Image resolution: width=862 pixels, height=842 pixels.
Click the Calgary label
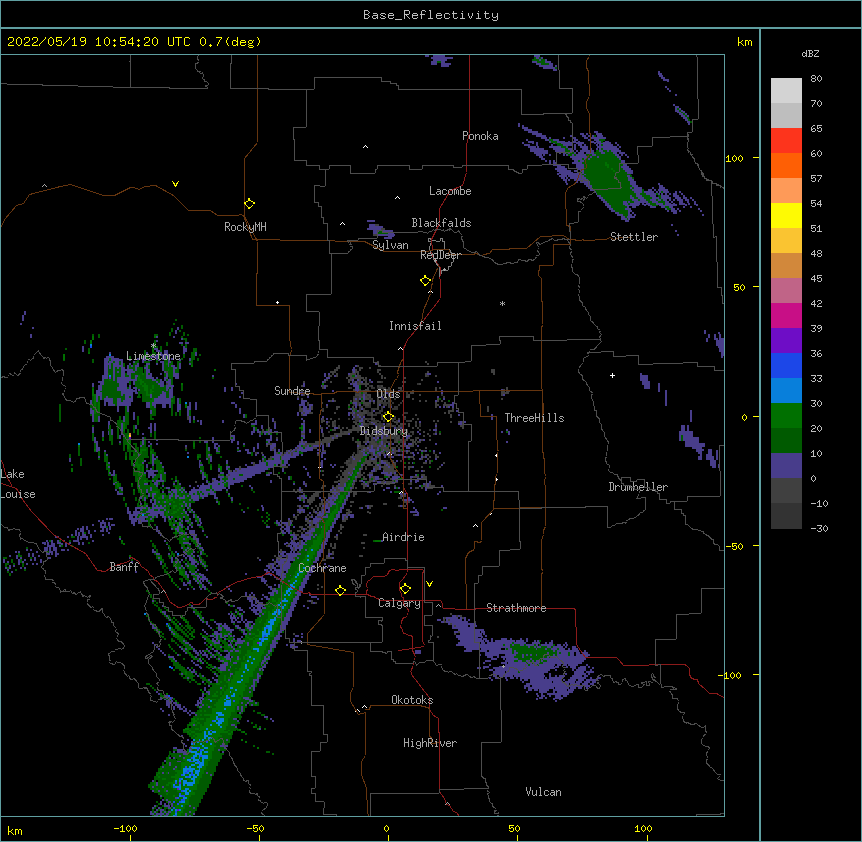click(x=400, y=603)
